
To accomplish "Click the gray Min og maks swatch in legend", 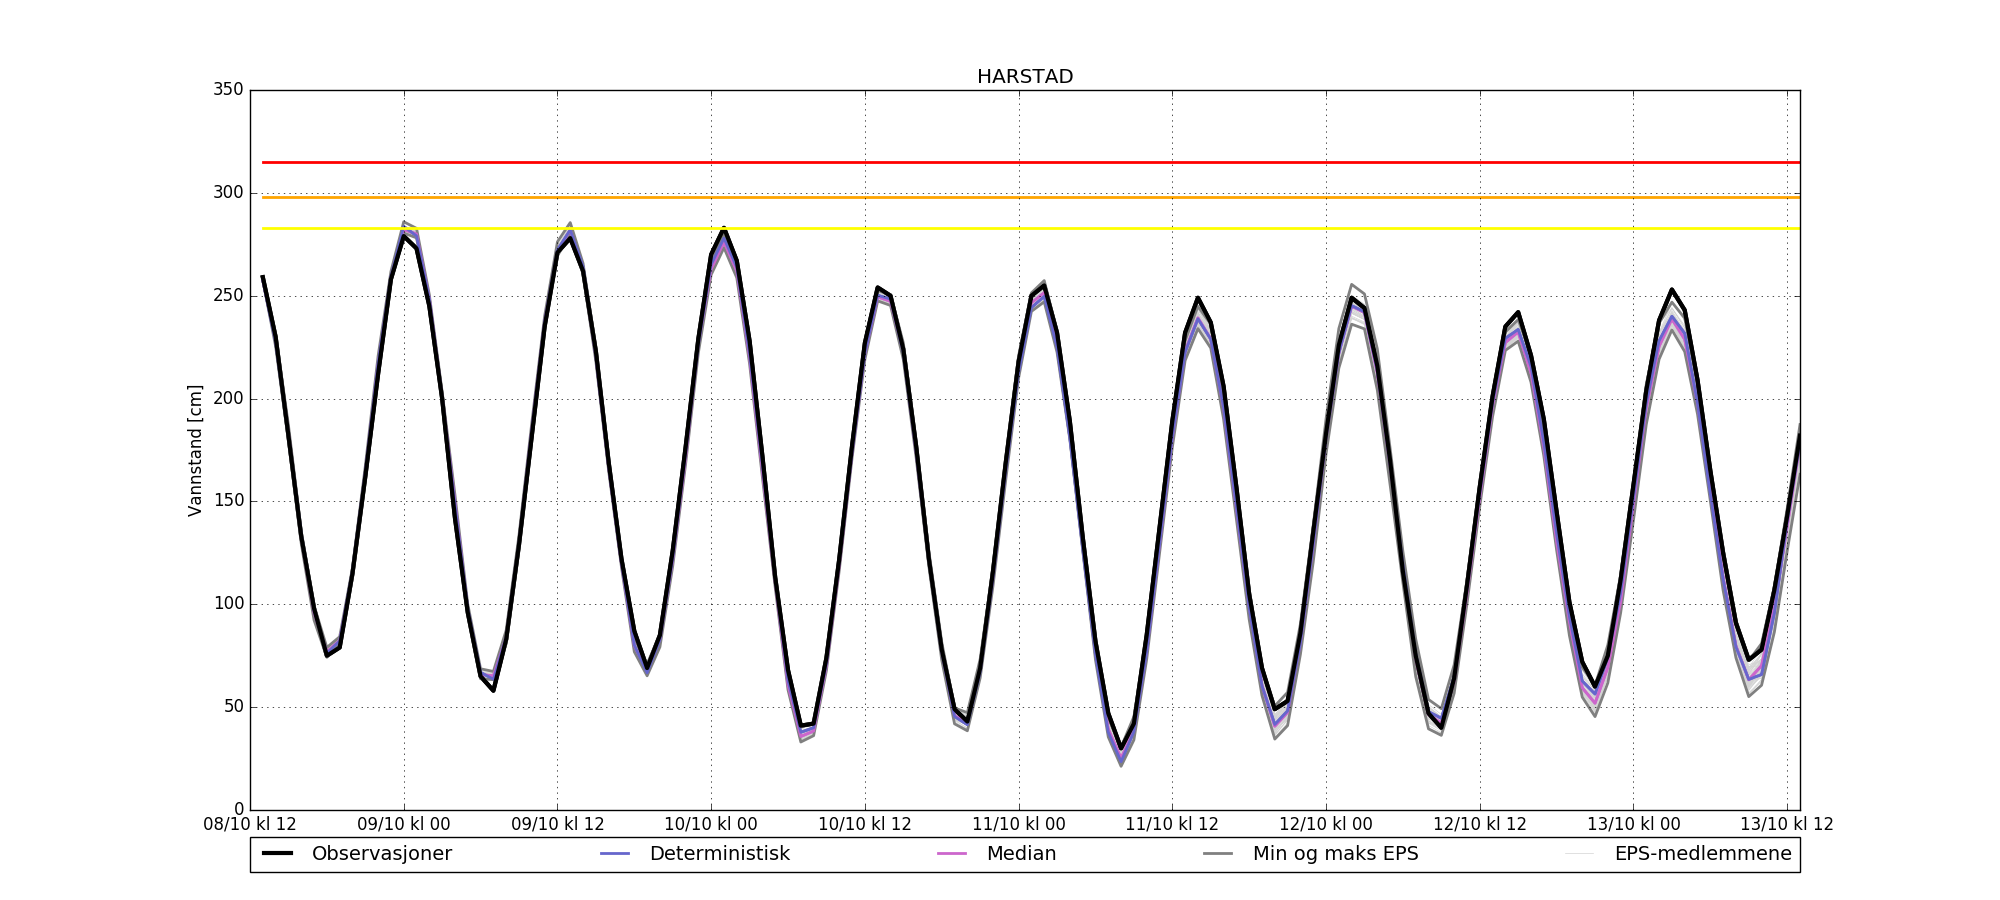I will [1218, 854].
